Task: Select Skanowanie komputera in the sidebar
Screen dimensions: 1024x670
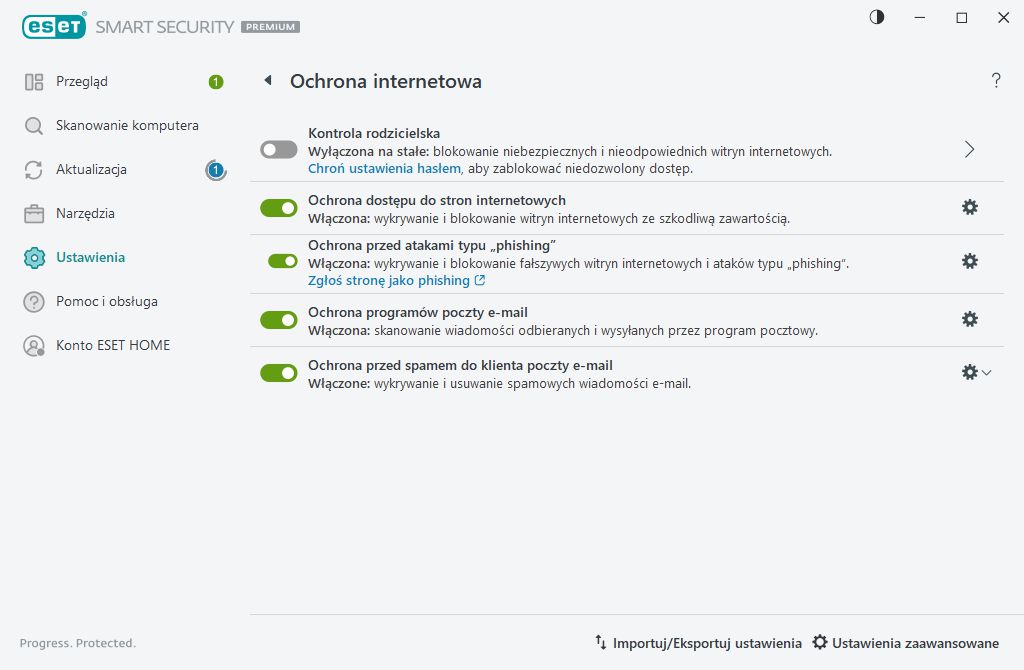Action: (127, 126)
